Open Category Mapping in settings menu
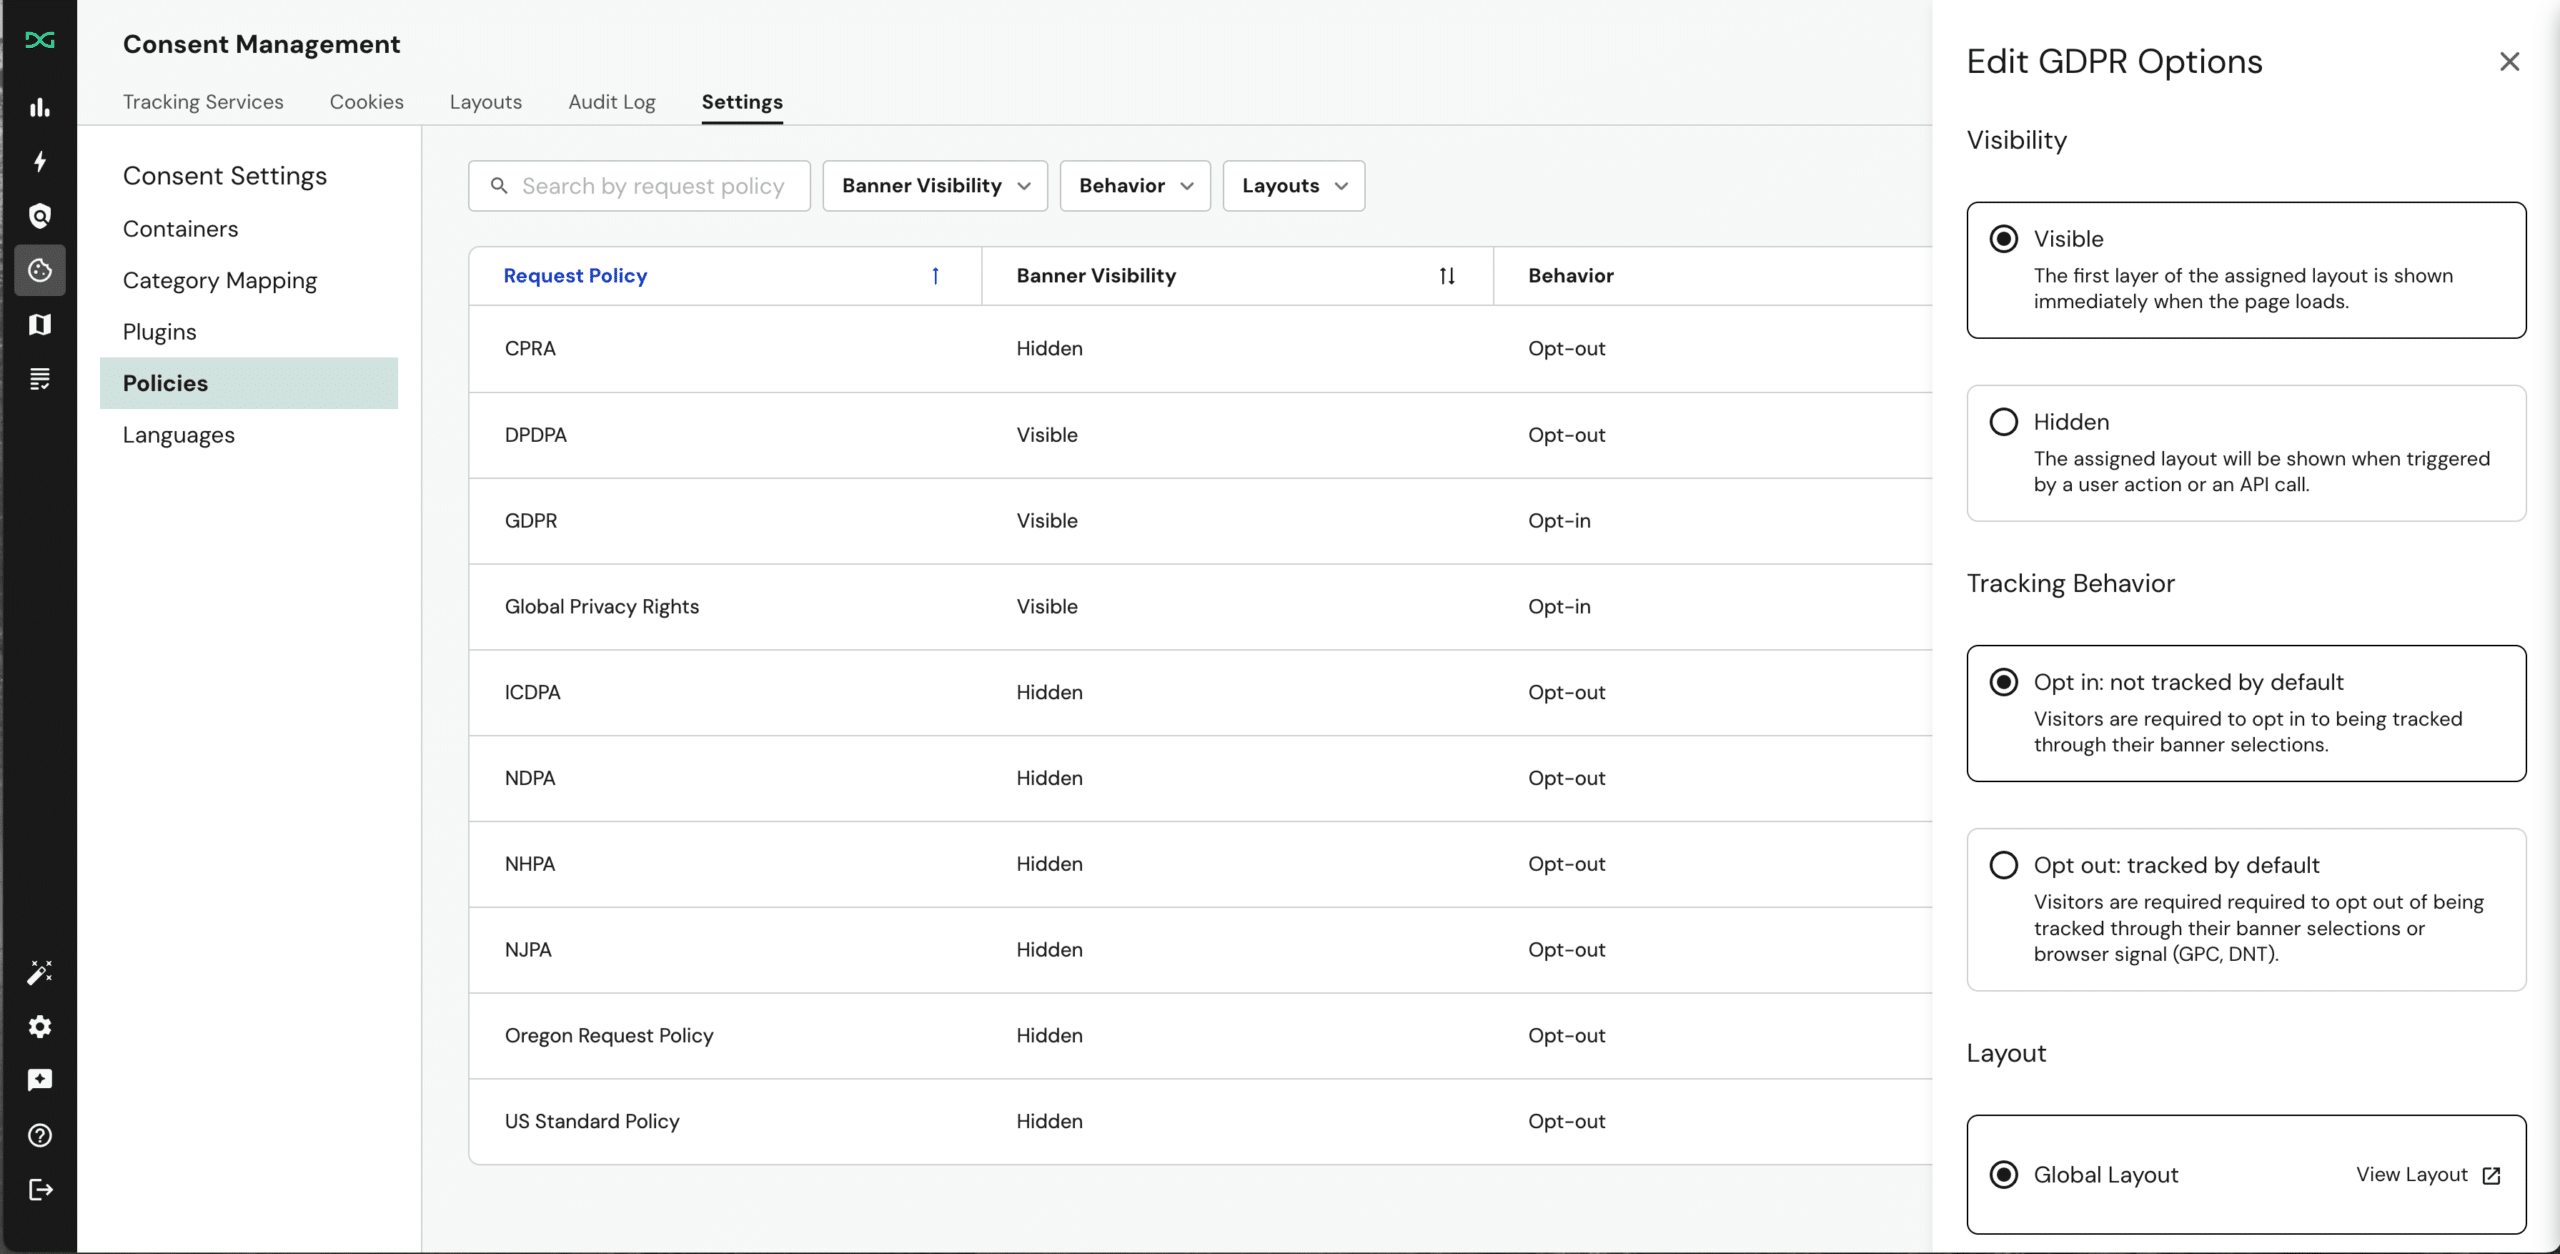The height and width of the screenshot is (1254, 2560). tap(220, 281)
